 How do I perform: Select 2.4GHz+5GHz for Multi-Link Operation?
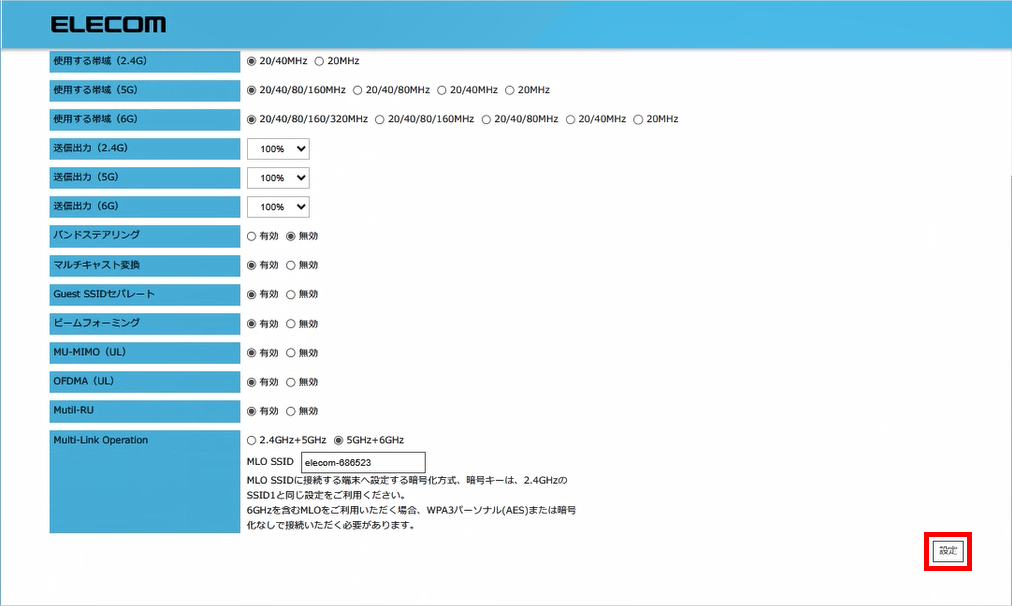[x=252, y=440]
